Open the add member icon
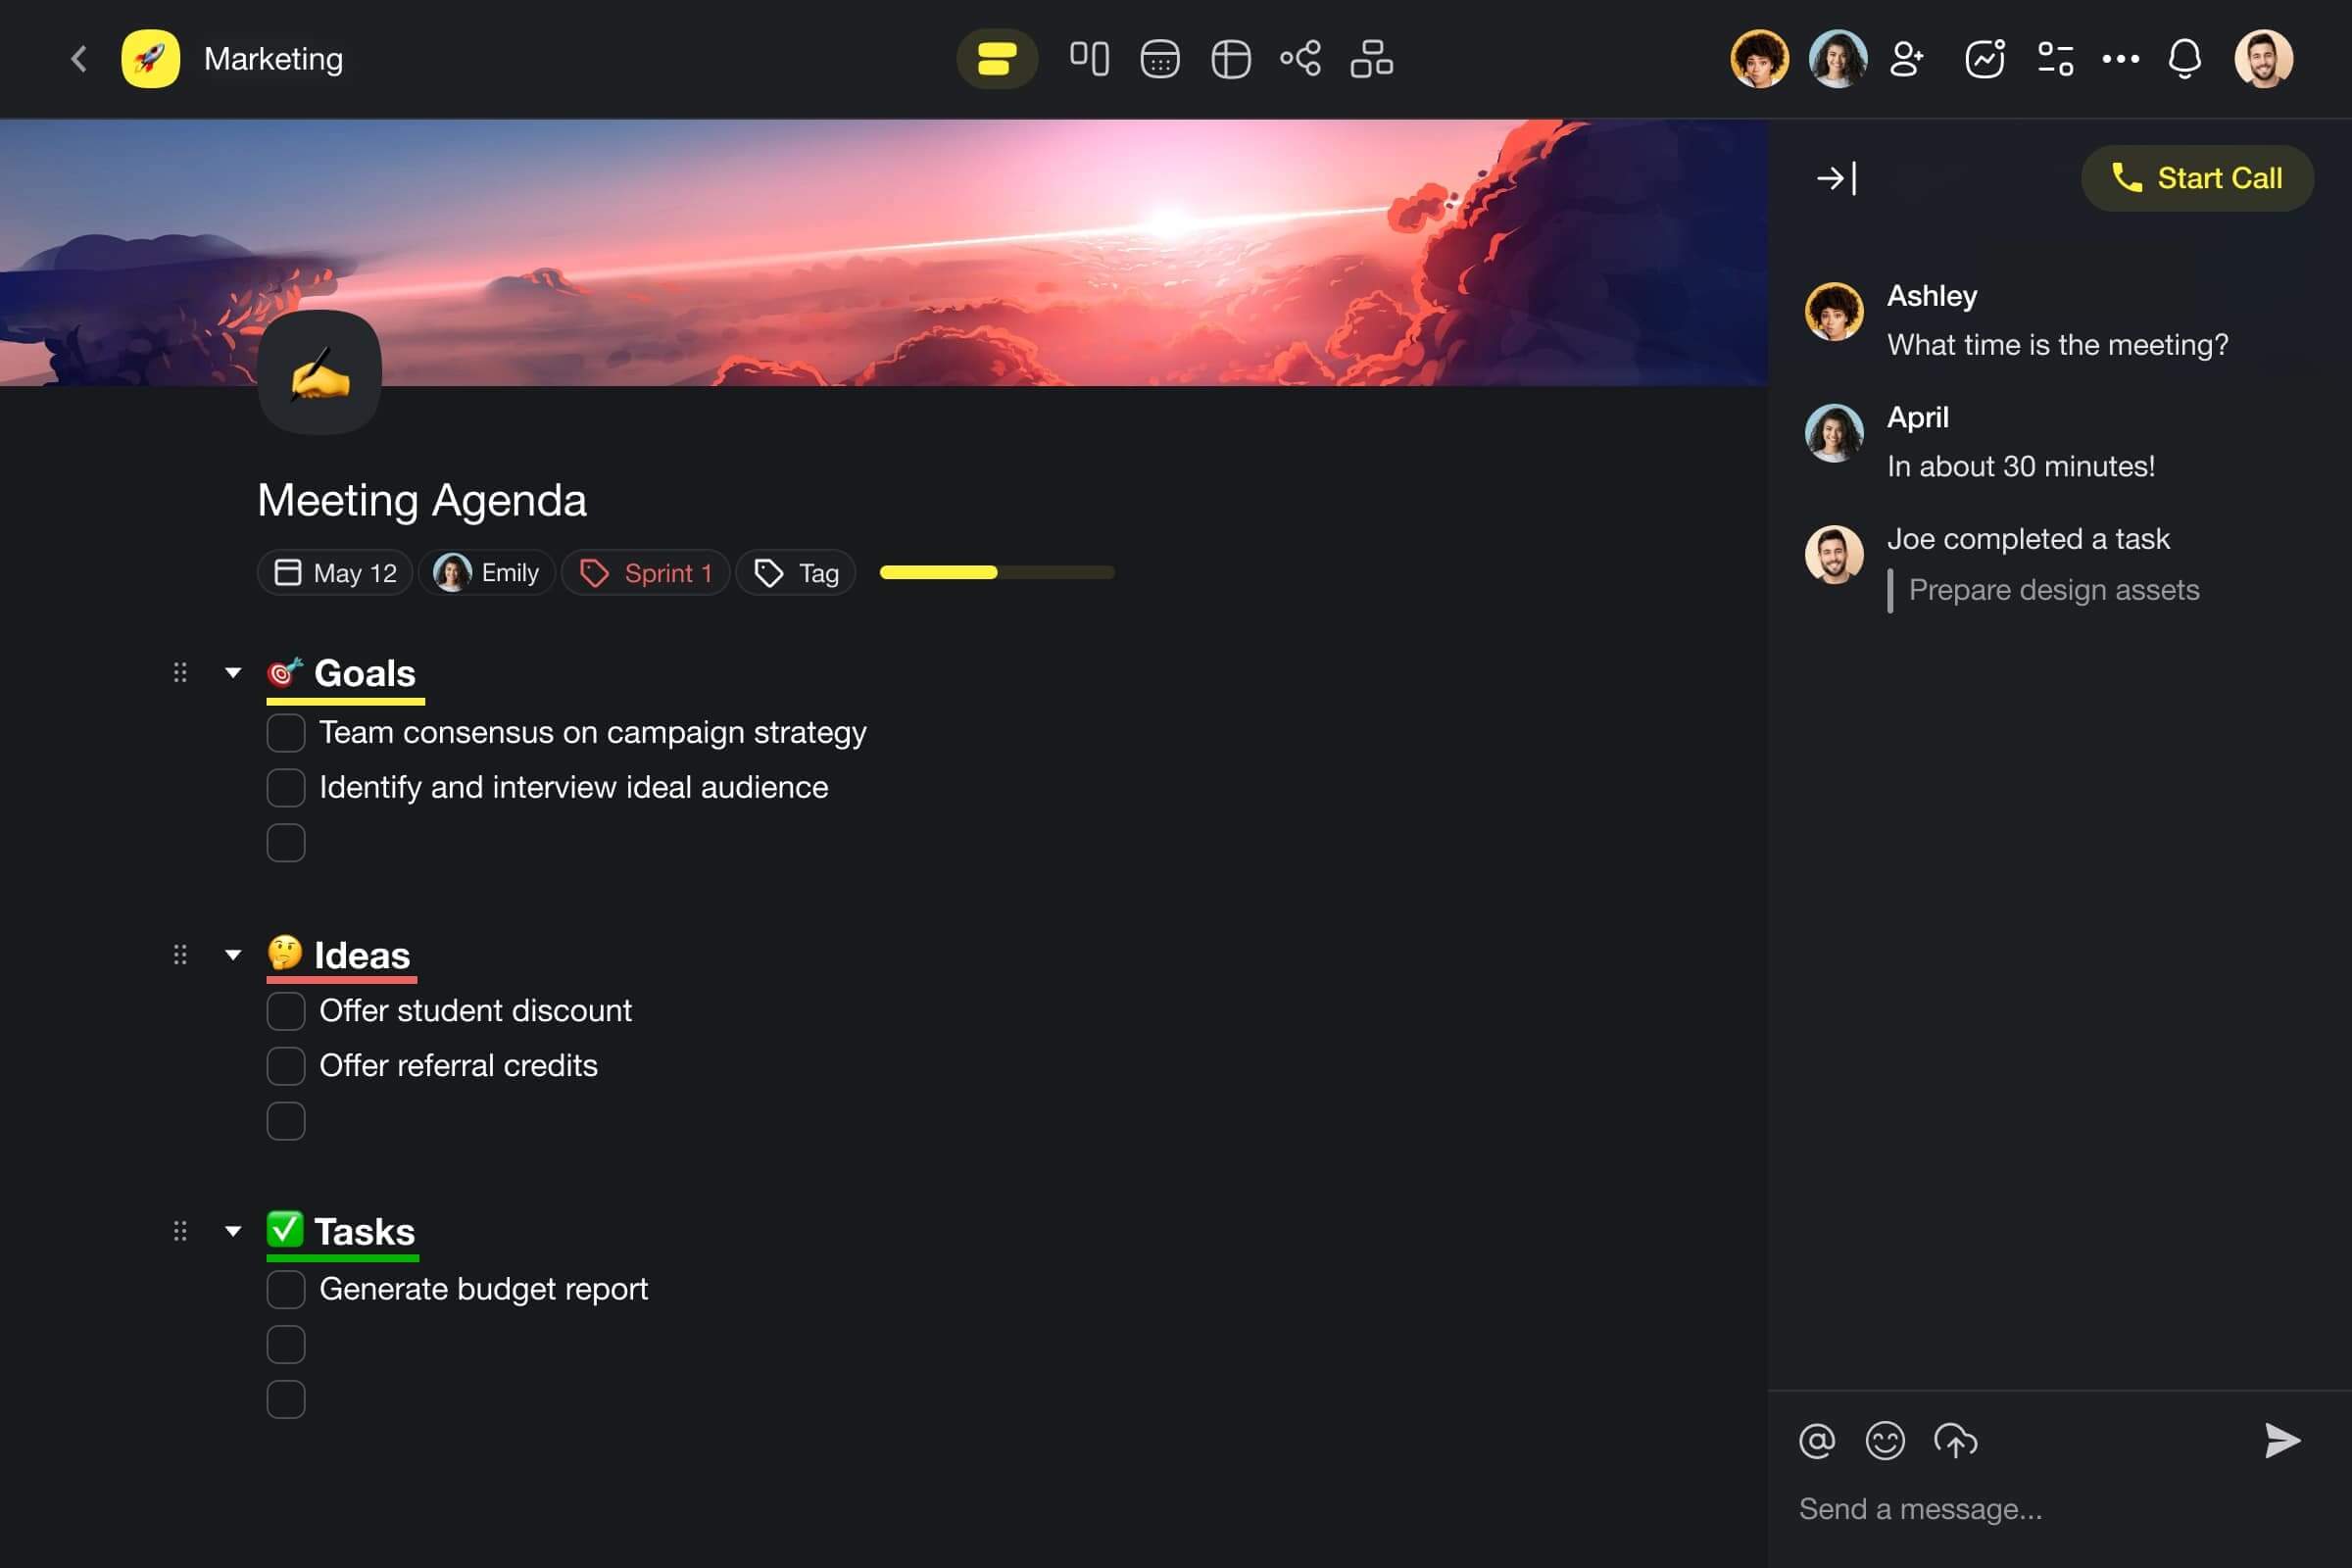 (x=1906, y=58)
